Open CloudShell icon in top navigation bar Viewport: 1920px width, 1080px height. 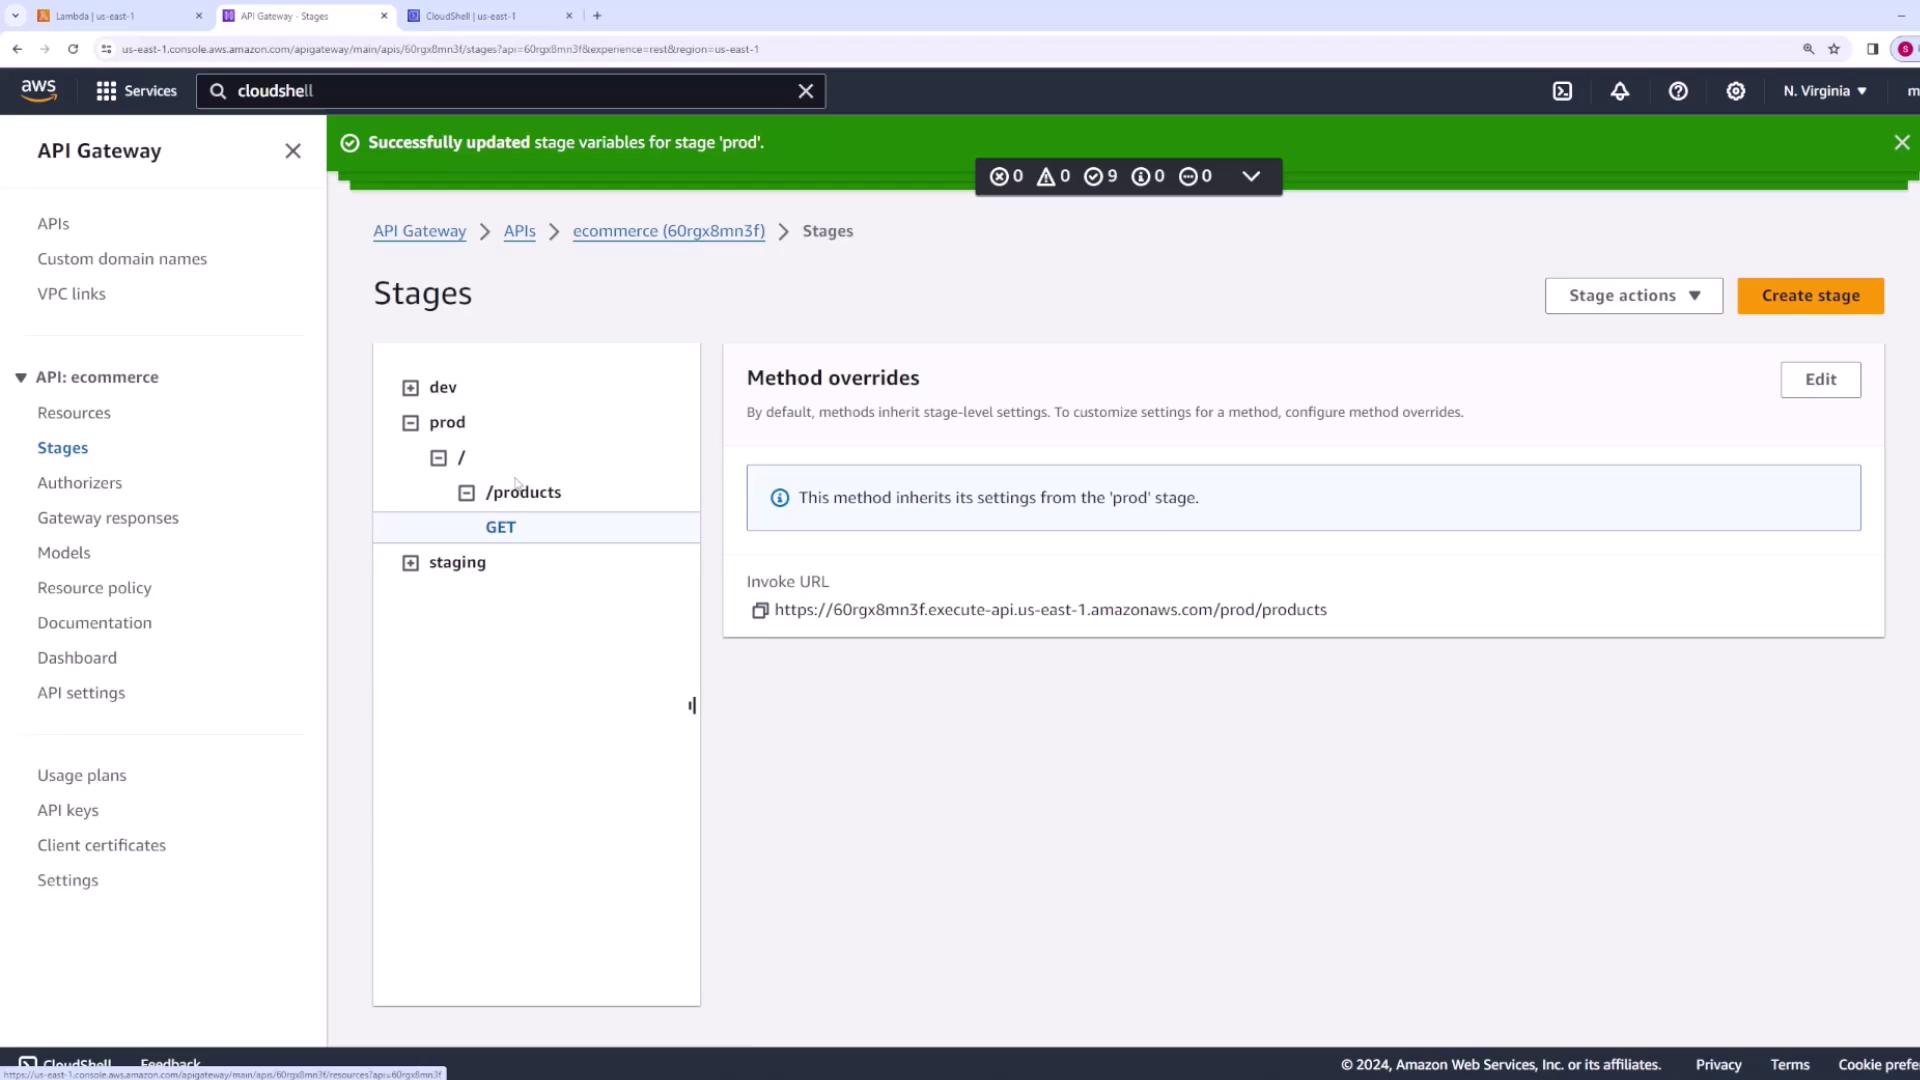(x=1562, y=91)
